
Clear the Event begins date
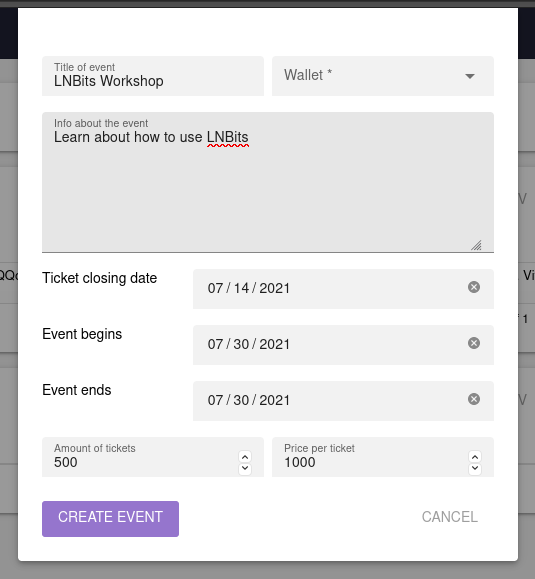(474, 343)
